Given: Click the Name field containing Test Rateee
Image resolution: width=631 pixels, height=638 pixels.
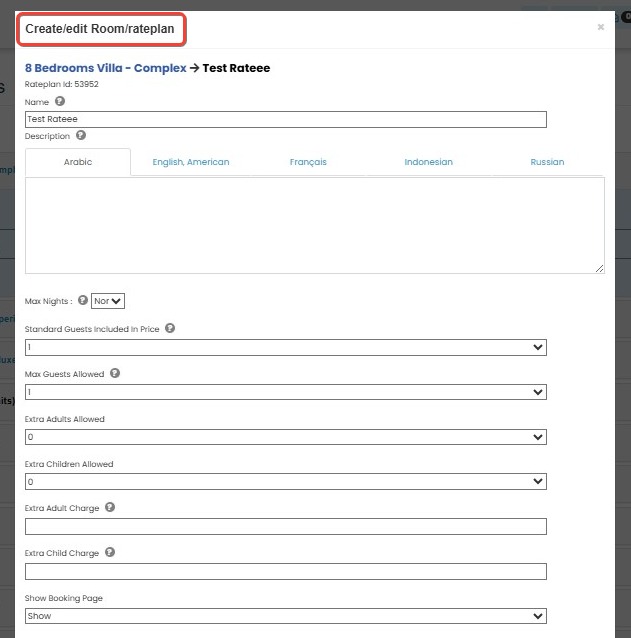Looking at the screenshot, I should tap(286, 119).
